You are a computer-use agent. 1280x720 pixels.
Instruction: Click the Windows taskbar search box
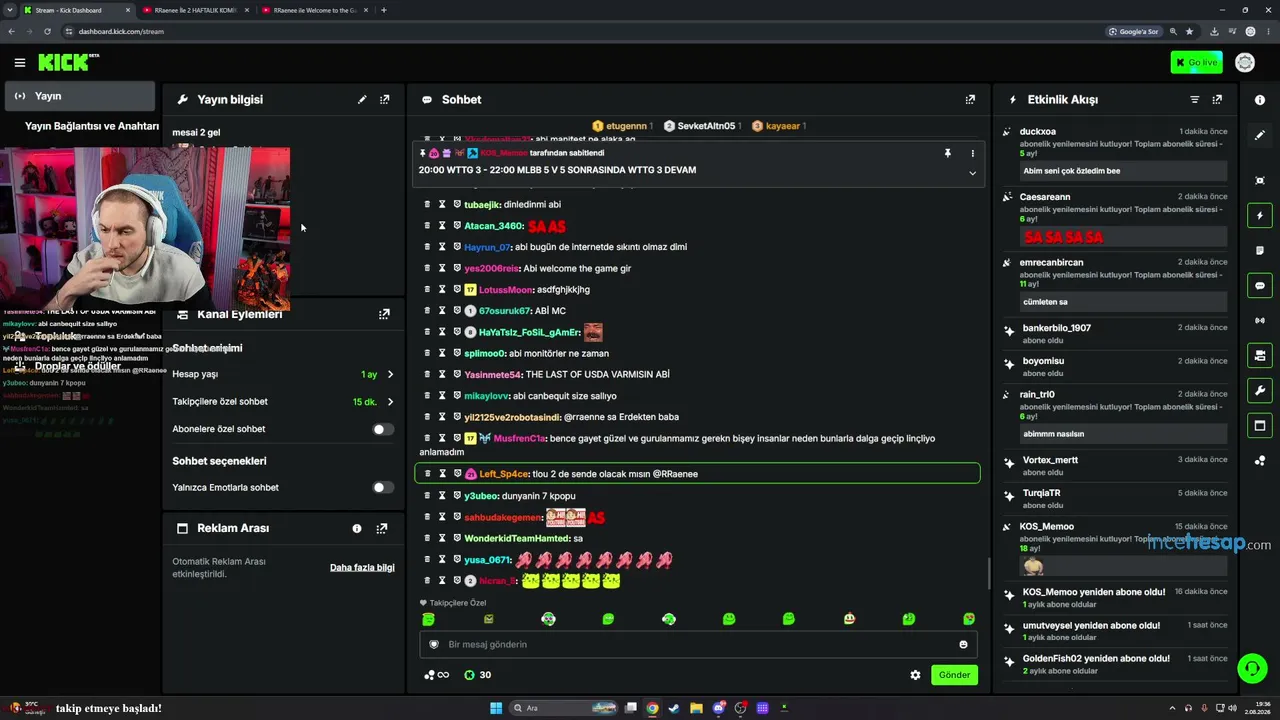pos(564,708)
